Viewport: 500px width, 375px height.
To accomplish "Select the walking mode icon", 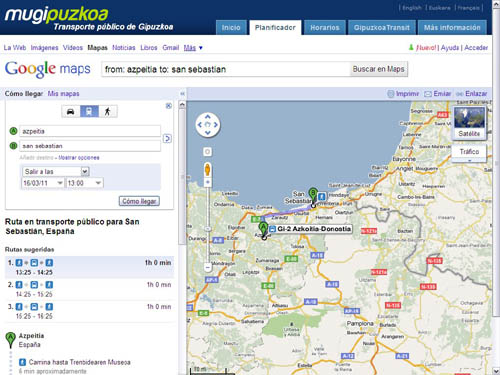I will tap(108, 111).
